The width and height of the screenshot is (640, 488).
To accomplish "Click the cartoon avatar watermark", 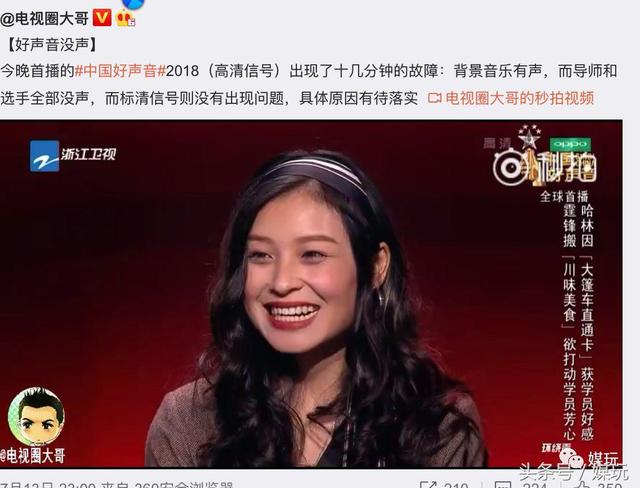I will [x=36, y=416].
